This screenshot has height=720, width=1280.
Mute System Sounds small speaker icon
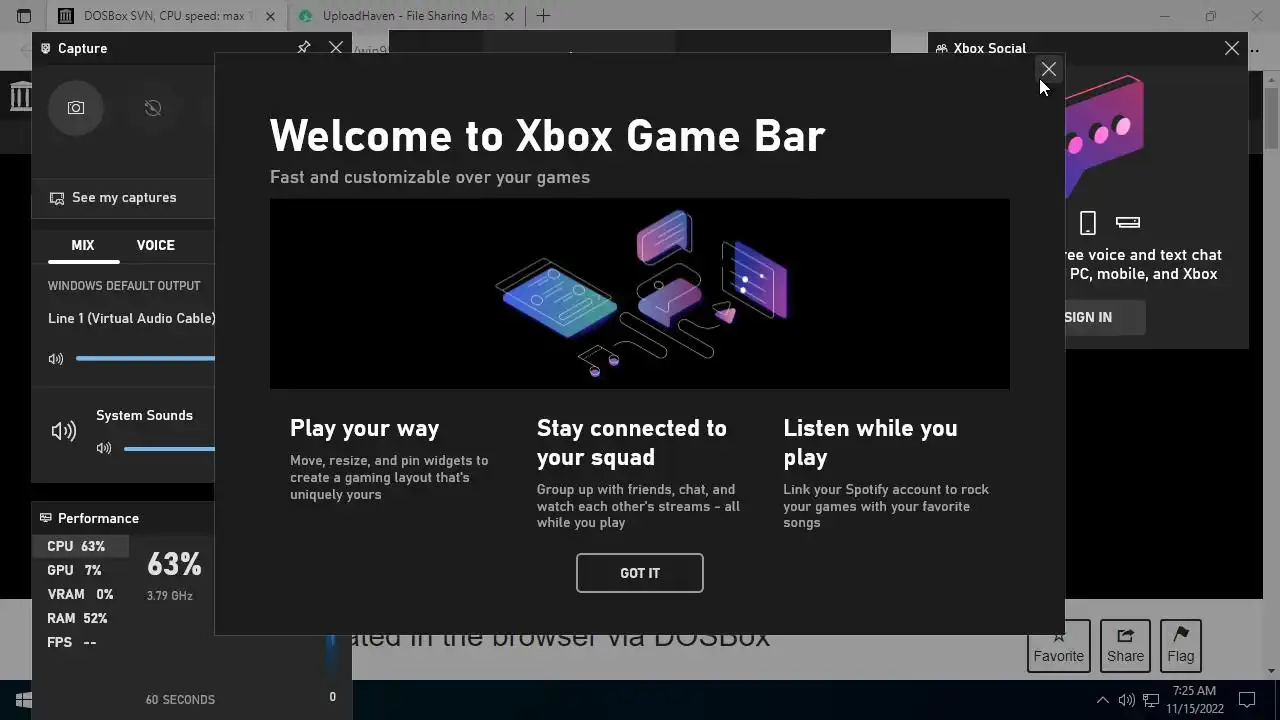pos(104,448)
